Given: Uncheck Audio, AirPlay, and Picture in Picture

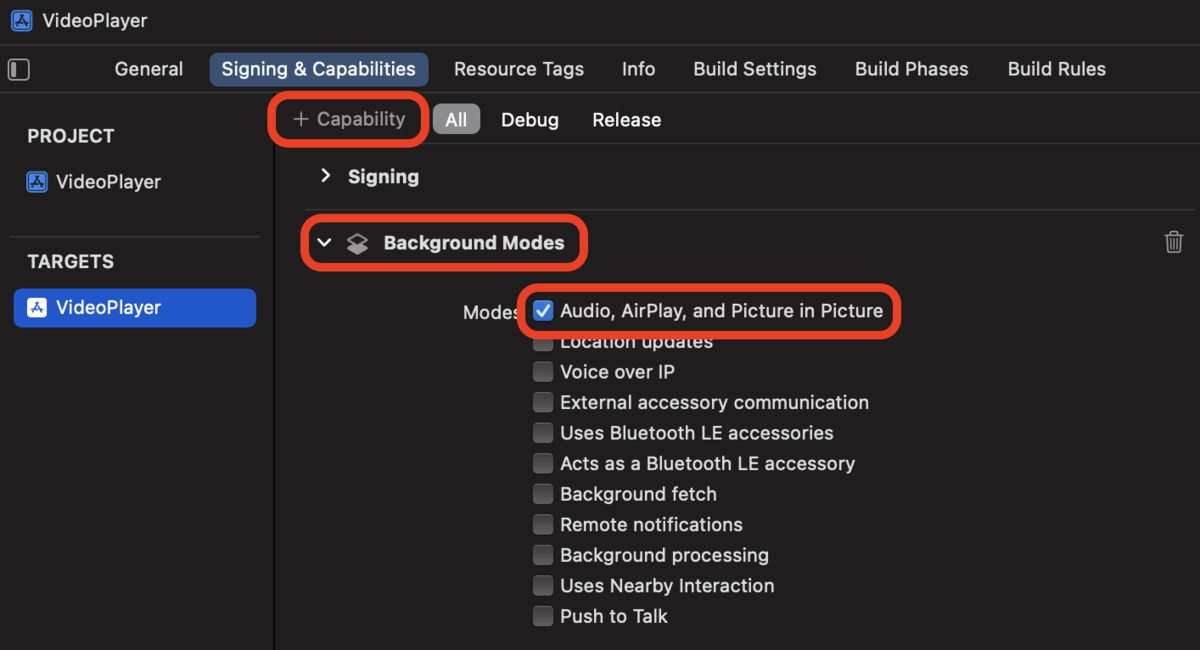Looking at the screenshot, I should coord(543,311).
